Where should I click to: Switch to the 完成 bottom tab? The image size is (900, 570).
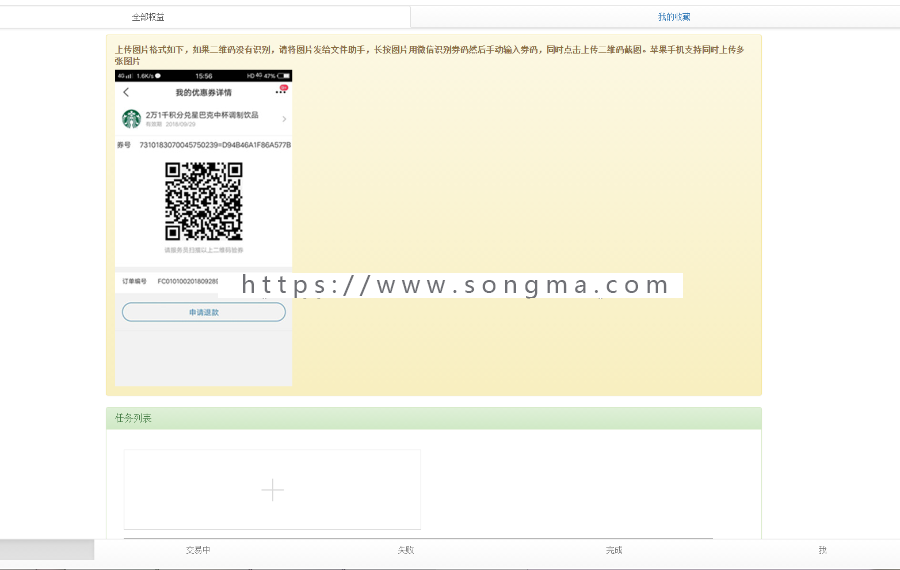click(x=614, y=550)
